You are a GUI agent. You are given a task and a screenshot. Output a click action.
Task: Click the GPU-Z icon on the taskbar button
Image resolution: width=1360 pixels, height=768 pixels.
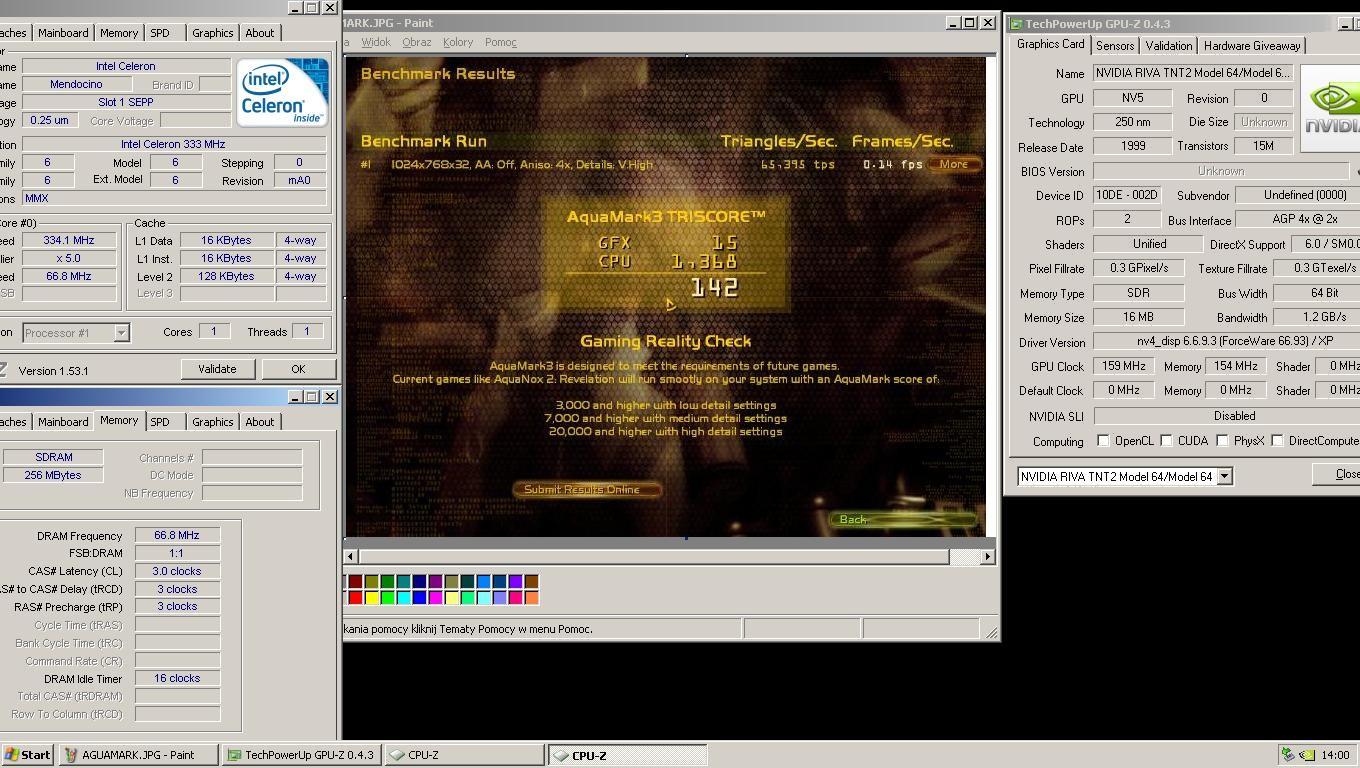tap(234, 755)
